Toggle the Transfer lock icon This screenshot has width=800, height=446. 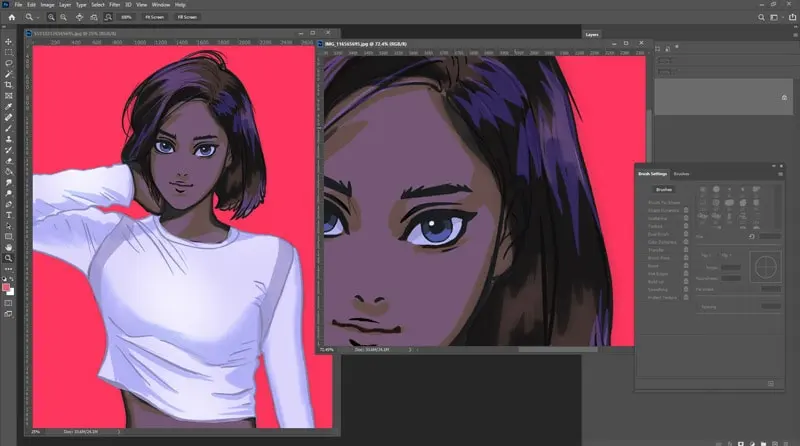(686, 250)
